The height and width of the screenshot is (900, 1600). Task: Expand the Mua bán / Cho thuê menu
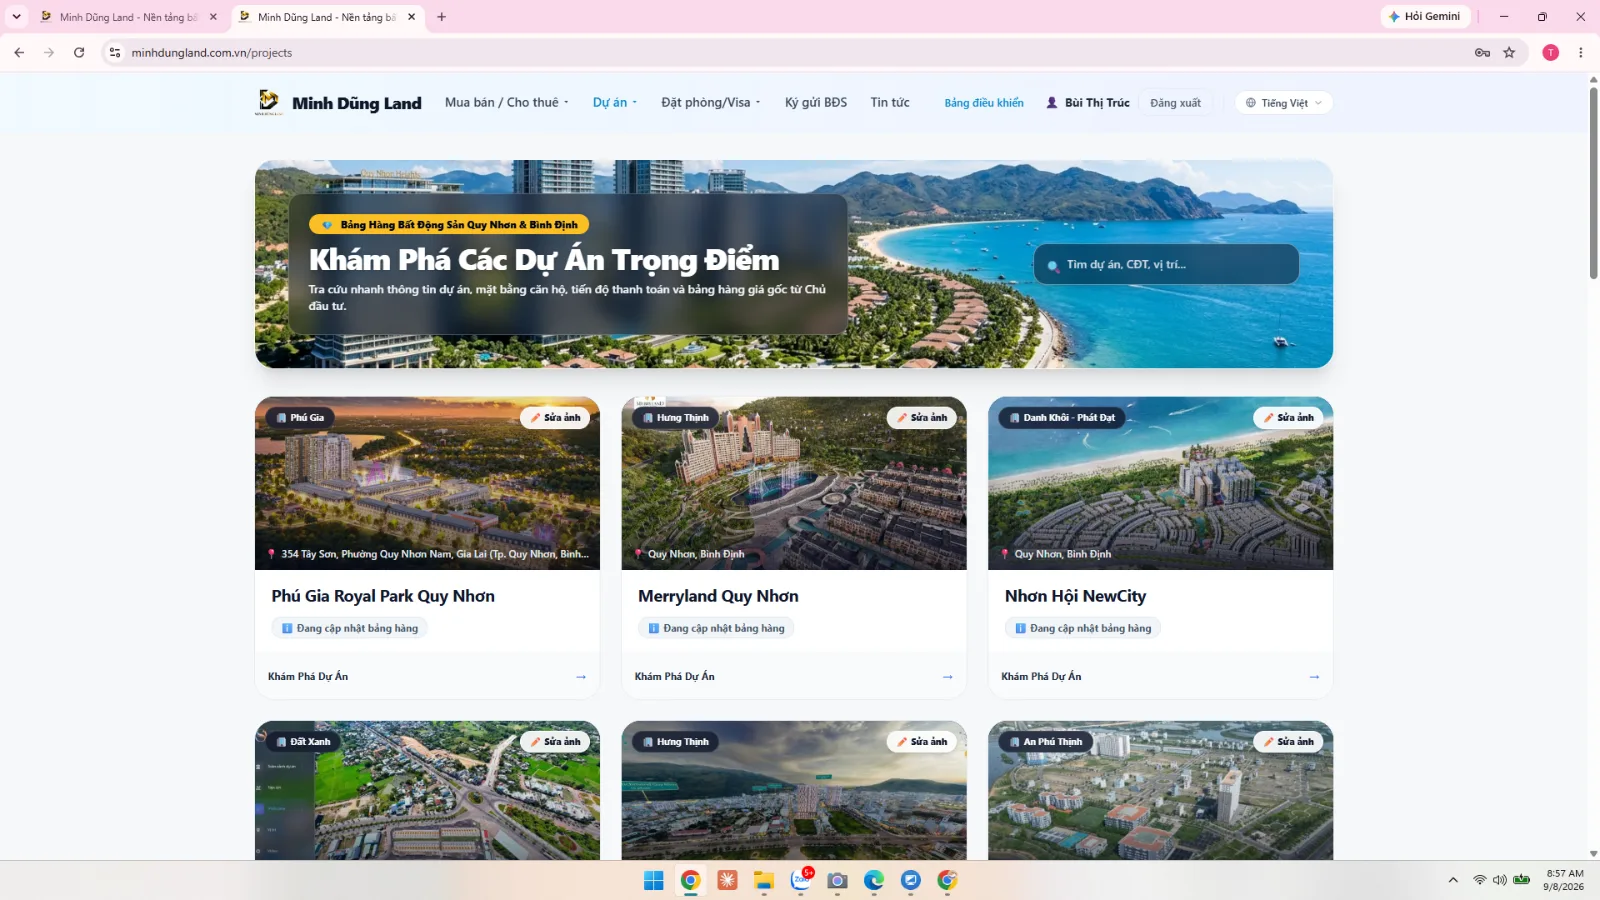(x=507, y=102)
